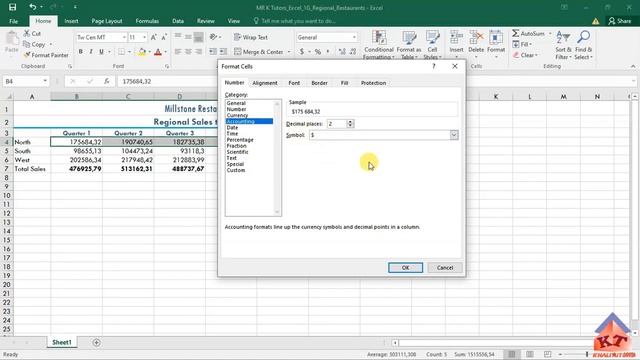Open Find & Select menu
Screen dimensions: 640x360
[x=583, y=44]
